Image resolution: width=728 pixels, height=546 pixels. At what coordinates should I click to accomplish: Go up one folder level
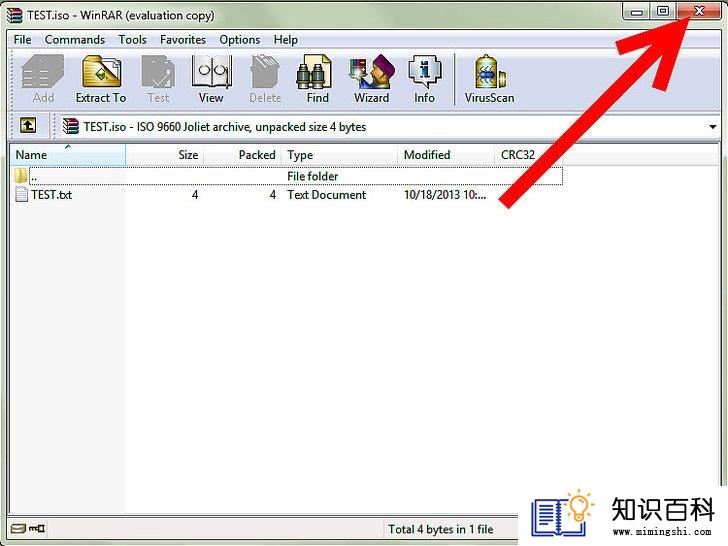(x=28, y=125)
